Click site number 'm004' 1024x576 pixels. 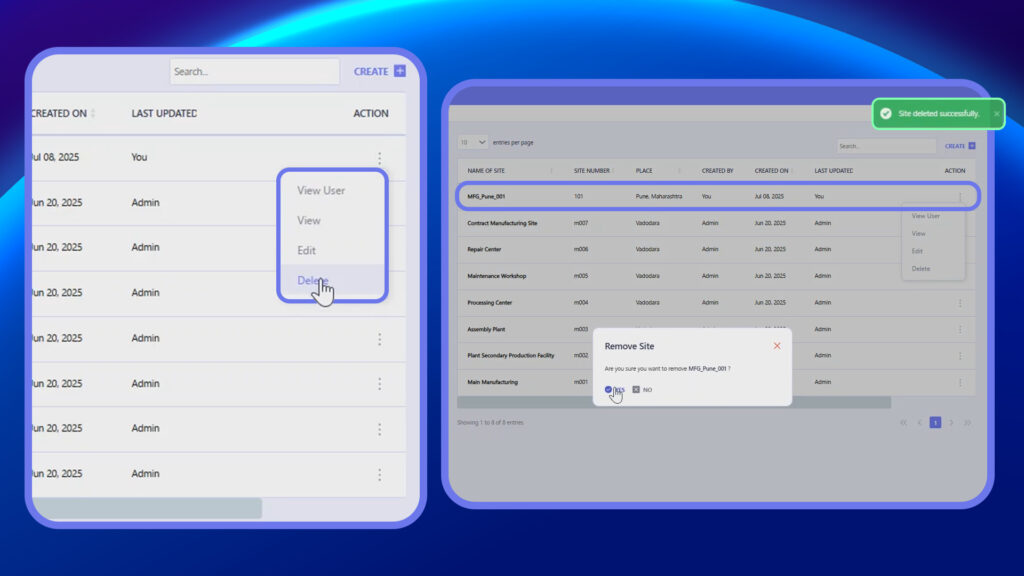(581, 303)
